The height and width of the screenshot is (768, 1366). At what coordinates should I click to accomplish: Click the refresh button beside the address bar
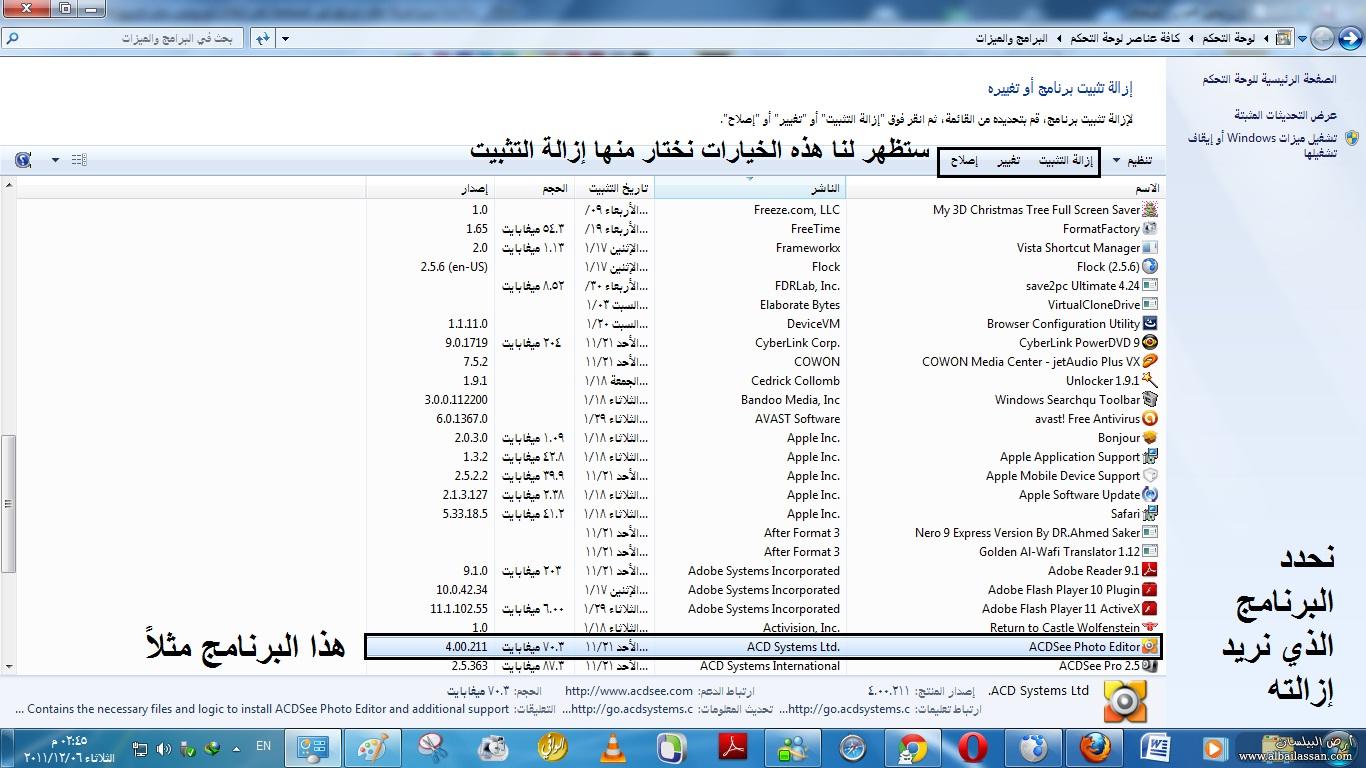(x=262, y=38)
